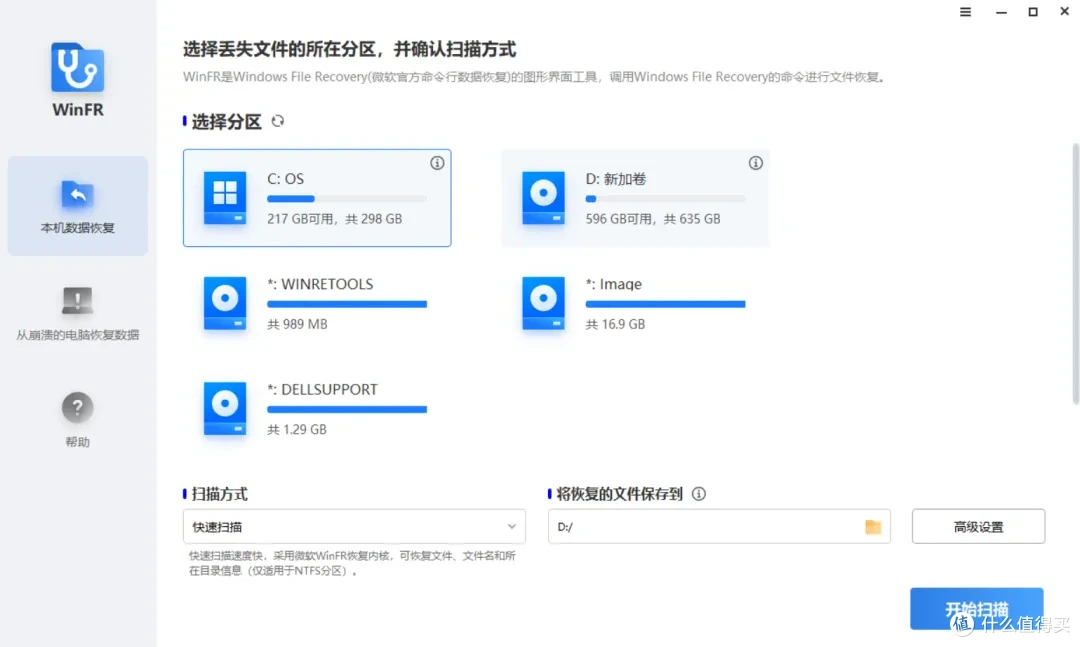
Task: Click text 共 1.29 GB
Action: click(x=297, y=429)
